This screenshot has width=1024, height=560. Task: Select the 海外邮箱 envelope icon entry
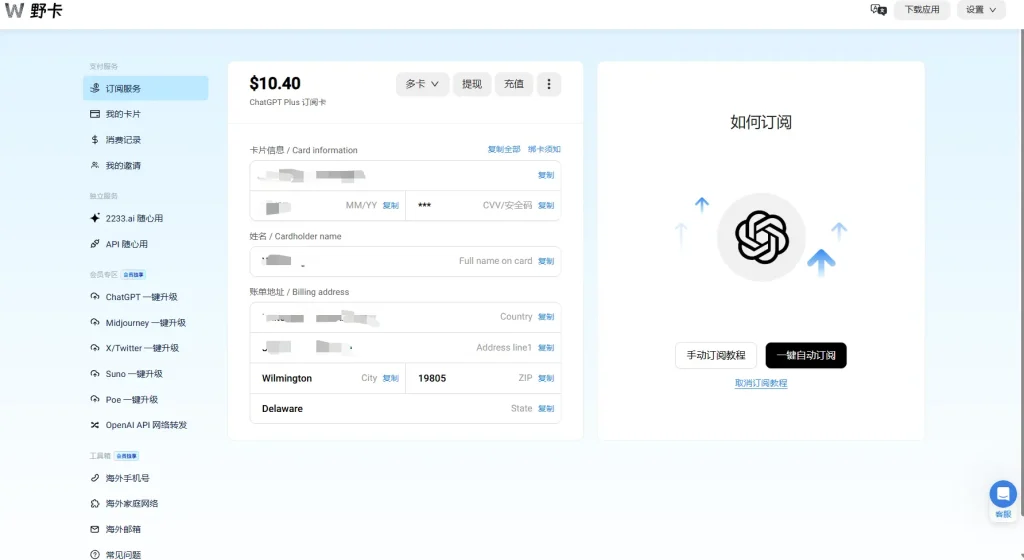(95, 529)
